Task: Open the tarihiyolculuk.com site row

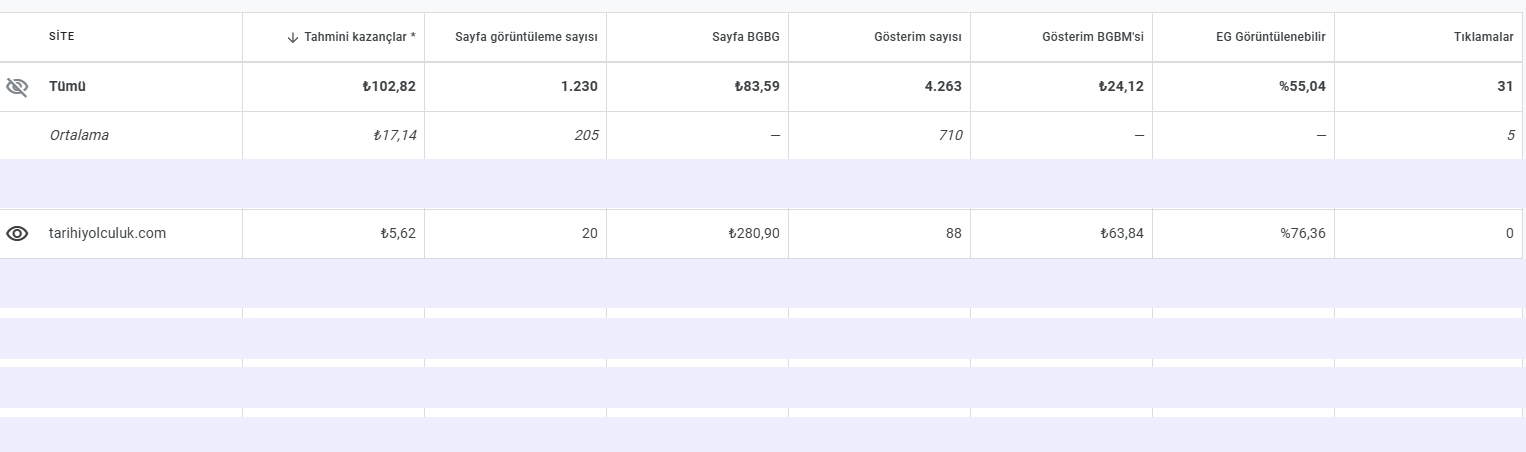Action: click(x=107, y=233)
